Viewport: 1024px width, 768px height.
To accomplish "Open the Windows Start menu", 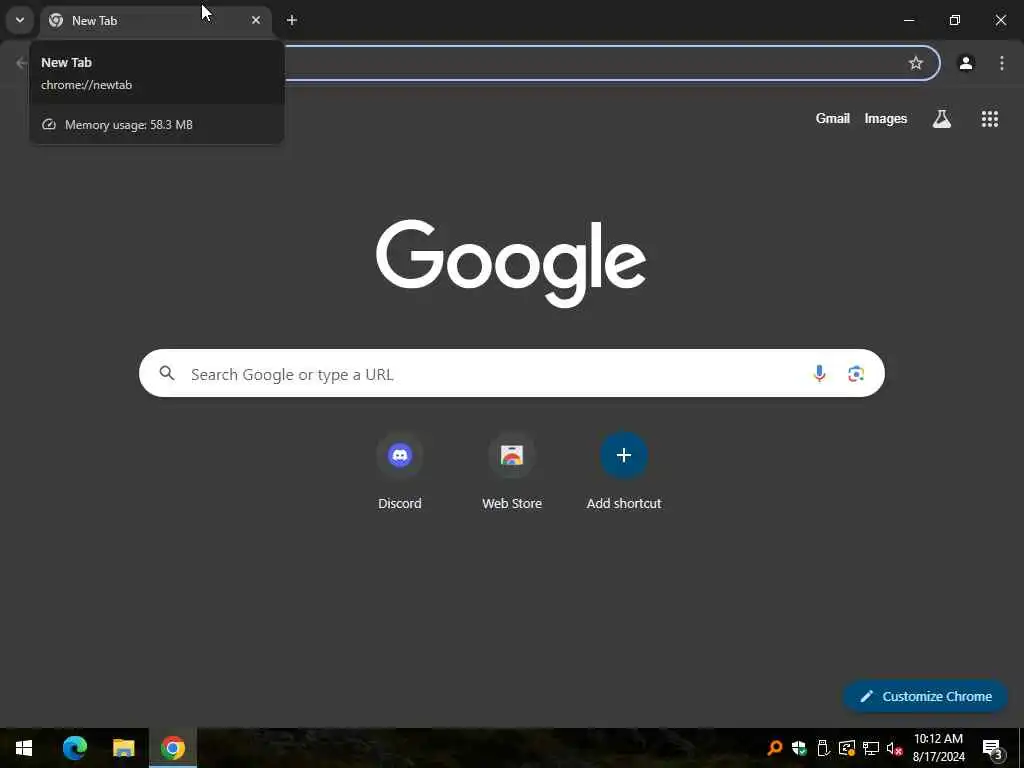I will 24,748.
